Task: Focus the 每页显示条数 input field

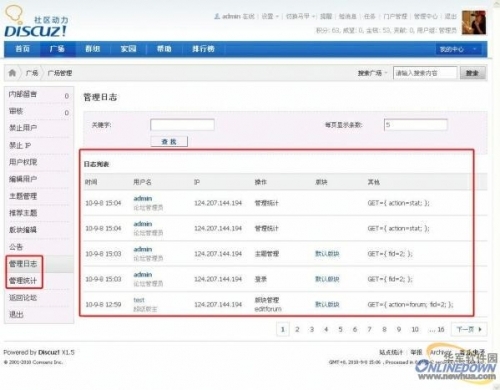Action: [415, 125]
